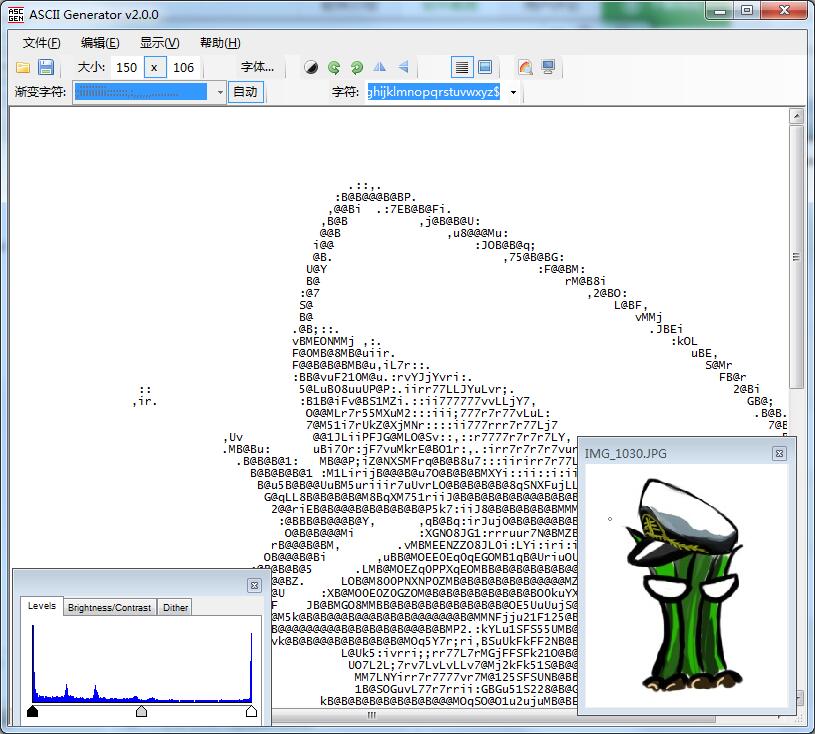Click the 自动 auto button
Screen dimensions: 815x734
tap(245, 92)
